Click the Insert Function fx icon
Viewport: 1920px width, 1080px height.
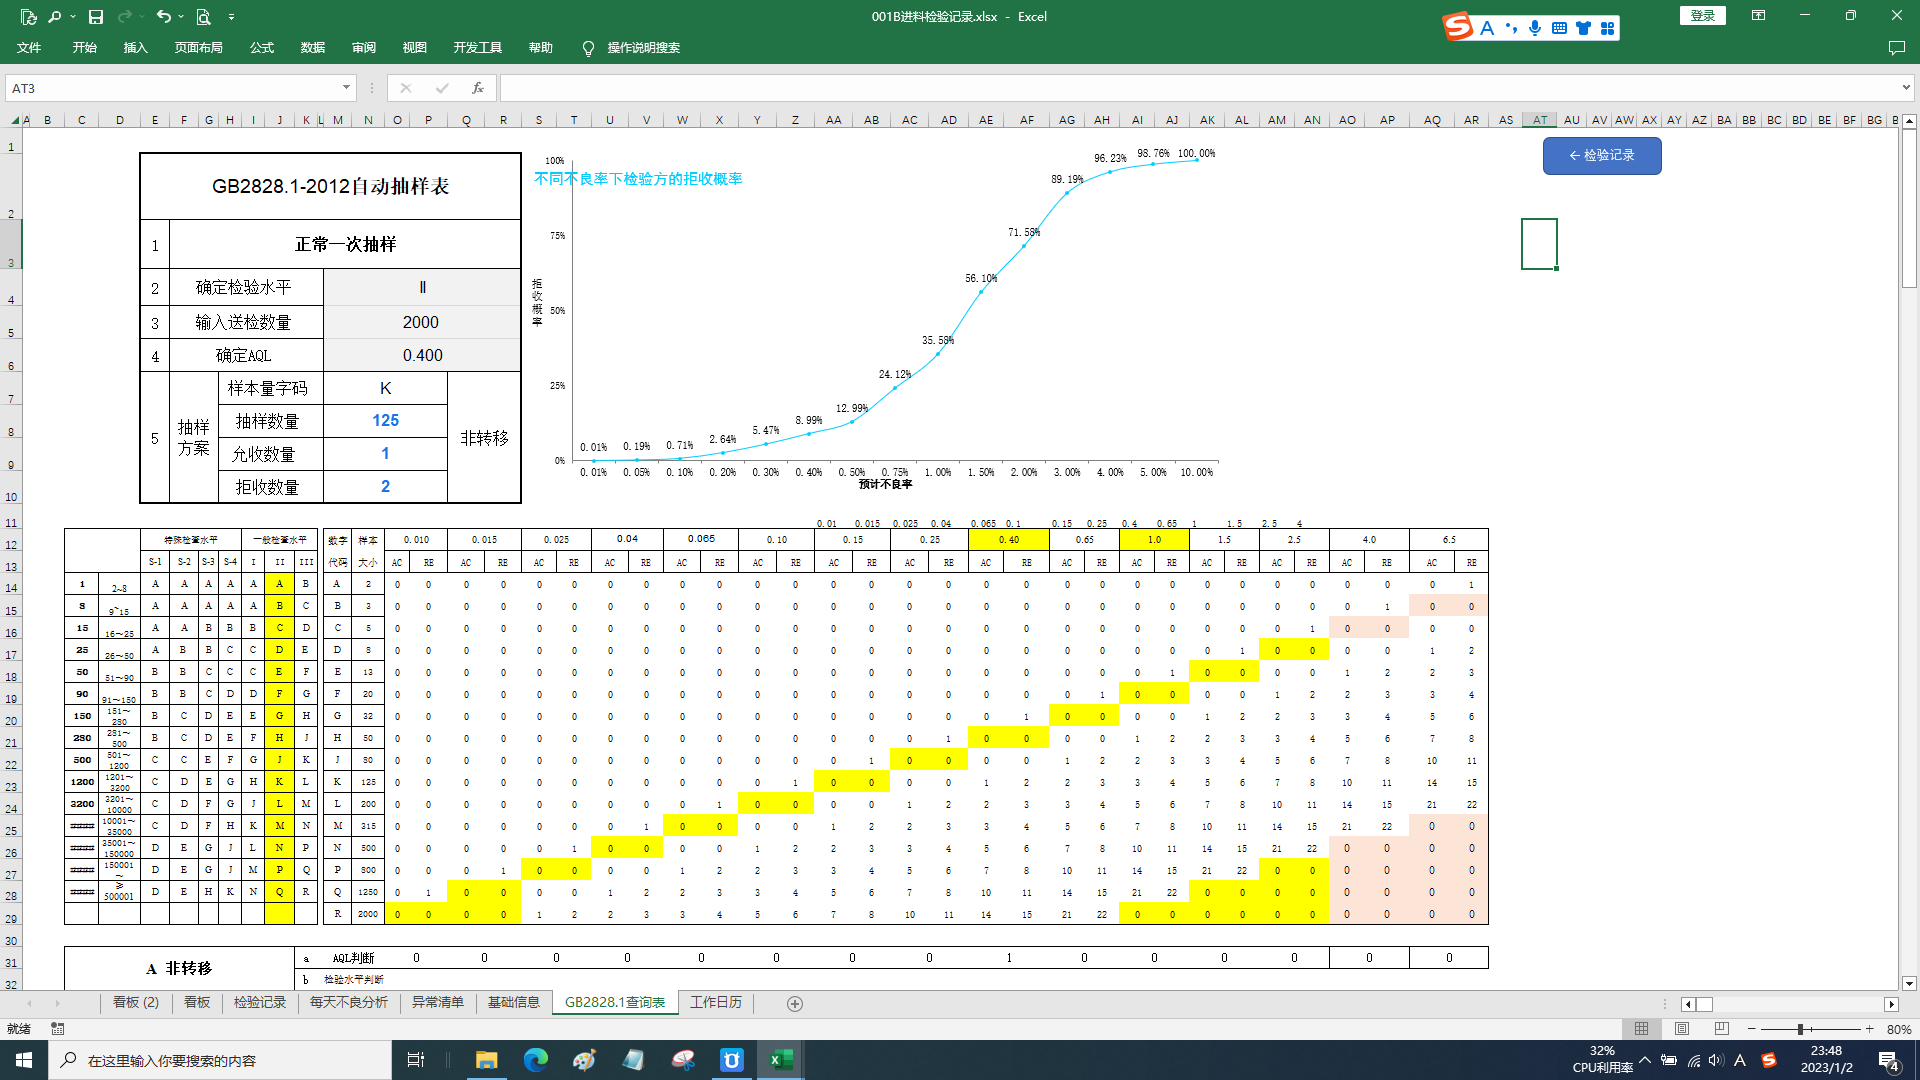pyautogui.click(x=478, y=88)
